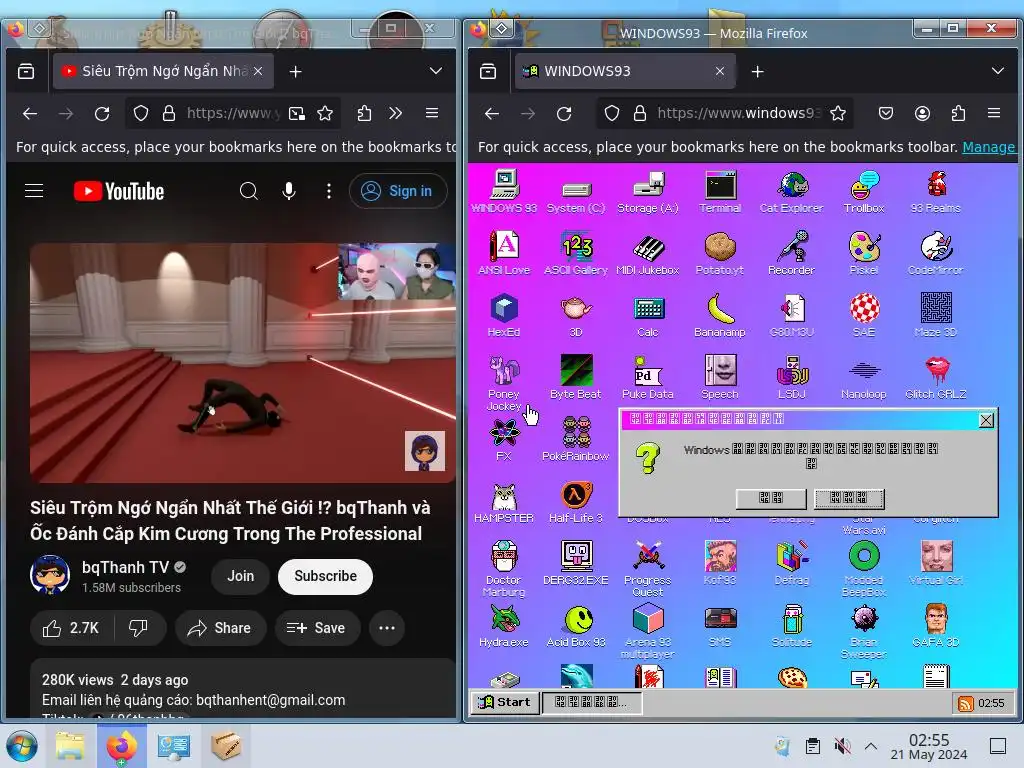The image size is (1024, 768).
Task: Open Cat Explorer browser icon
Action: [792, 192]
